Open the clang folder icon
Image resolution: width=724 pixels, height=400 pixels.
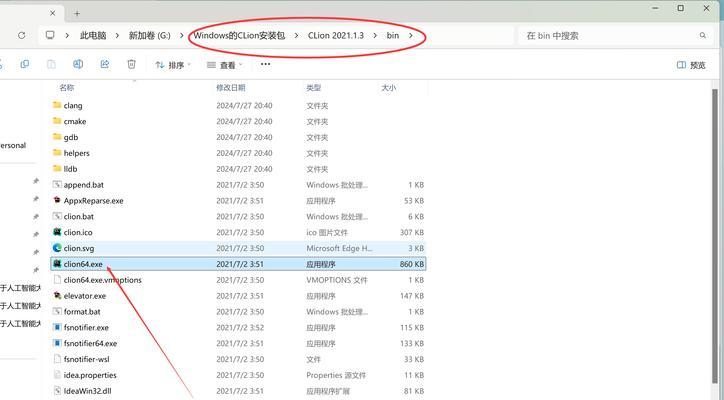(57, 105)
